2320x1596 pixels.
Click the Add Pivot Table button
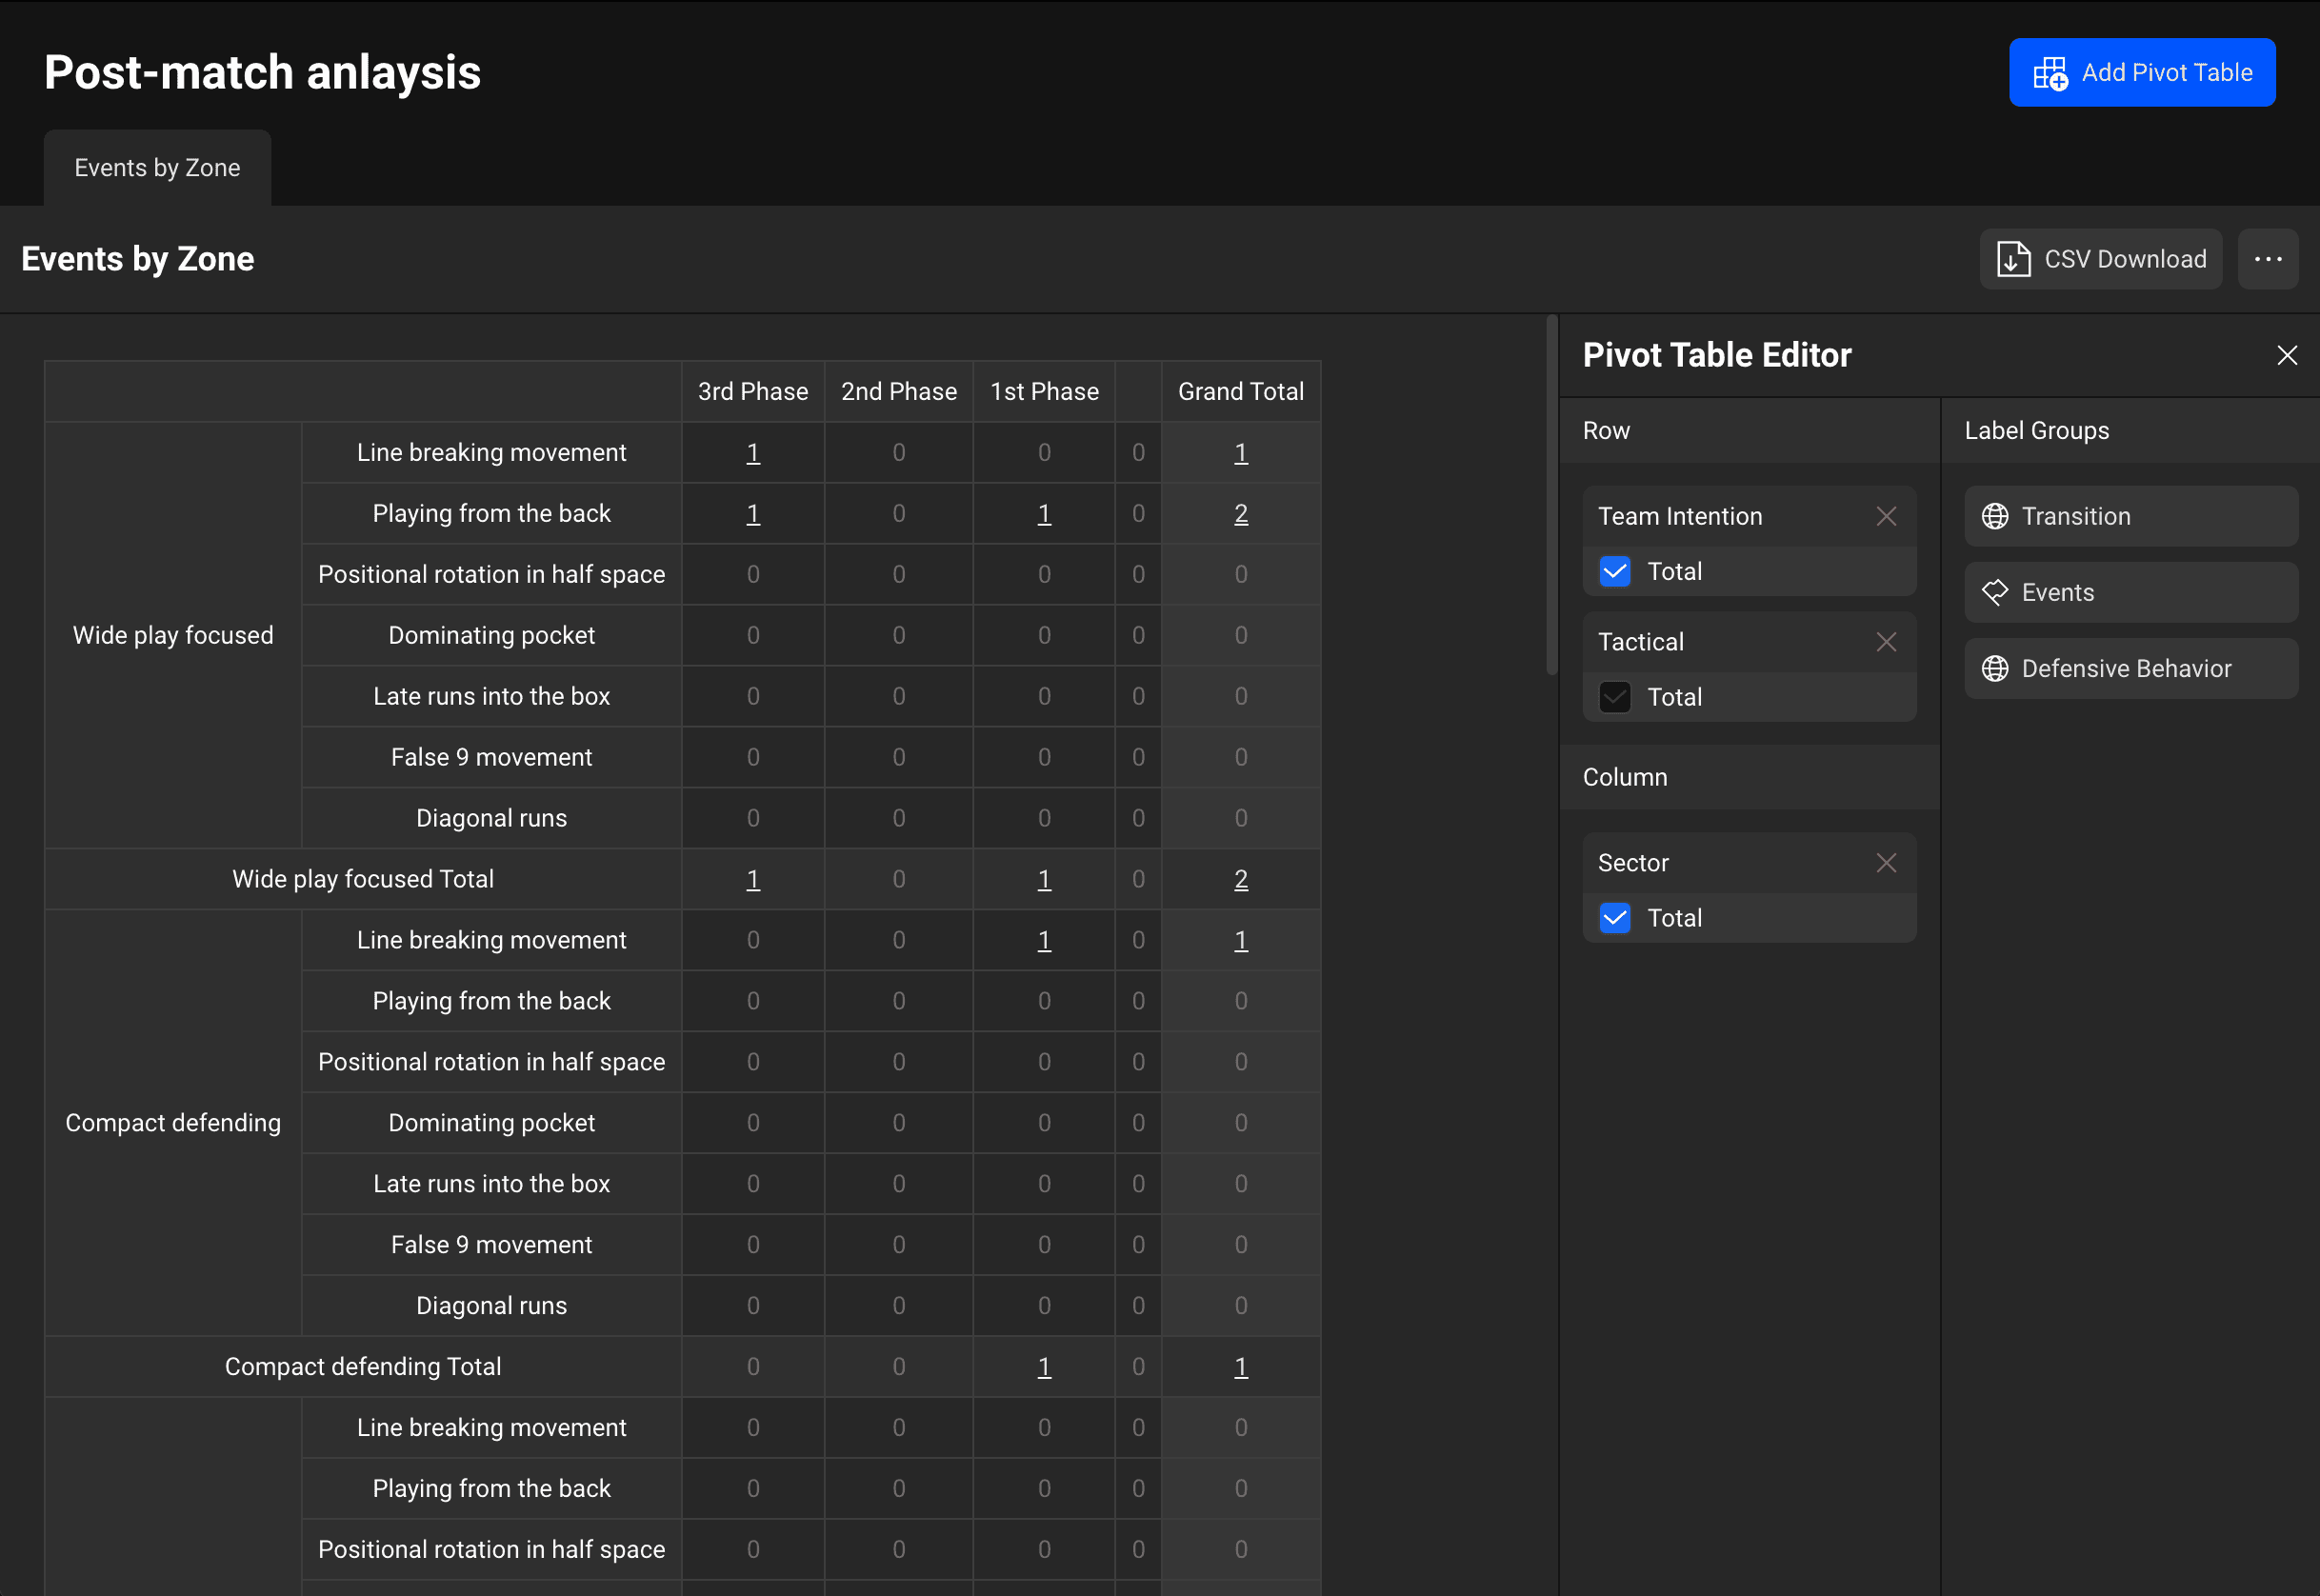coord(2141,72)
